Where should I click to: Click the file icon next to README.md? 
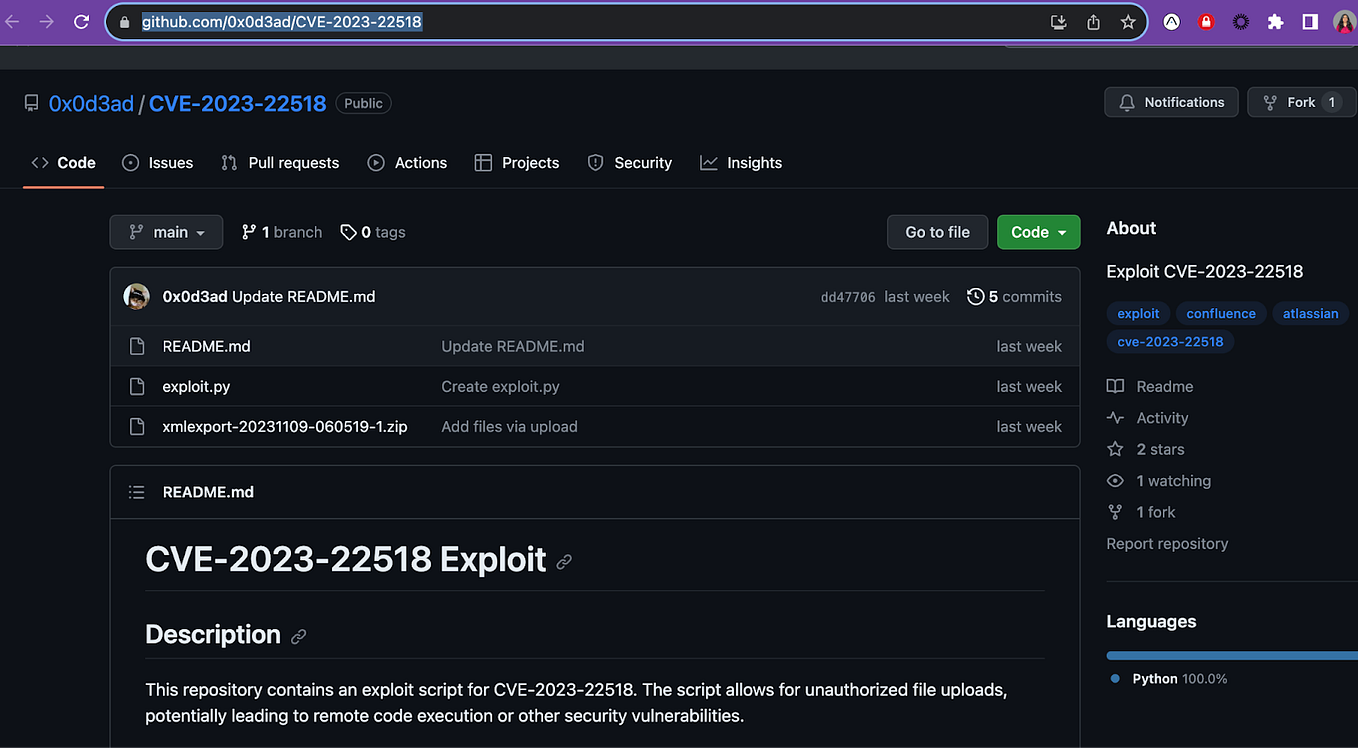[138, 346]
